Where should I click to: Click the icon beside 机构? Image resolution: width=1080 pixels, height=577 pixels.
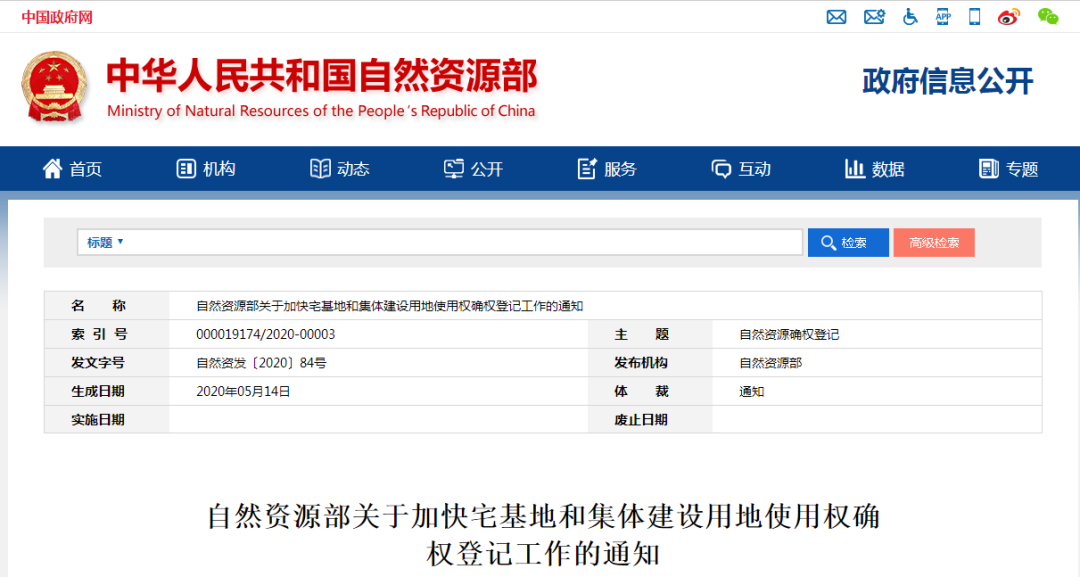click(x=186, y=169)
